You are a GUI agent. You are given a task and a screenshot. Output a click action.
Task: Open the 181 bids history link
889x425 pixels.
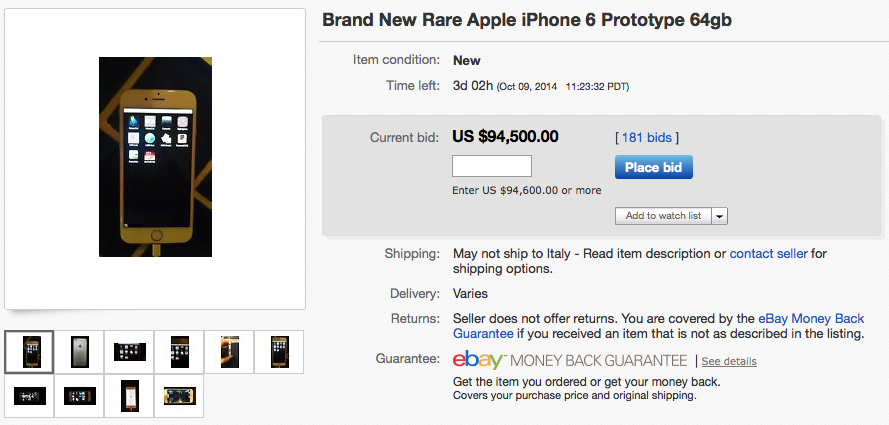pos(645,137)
